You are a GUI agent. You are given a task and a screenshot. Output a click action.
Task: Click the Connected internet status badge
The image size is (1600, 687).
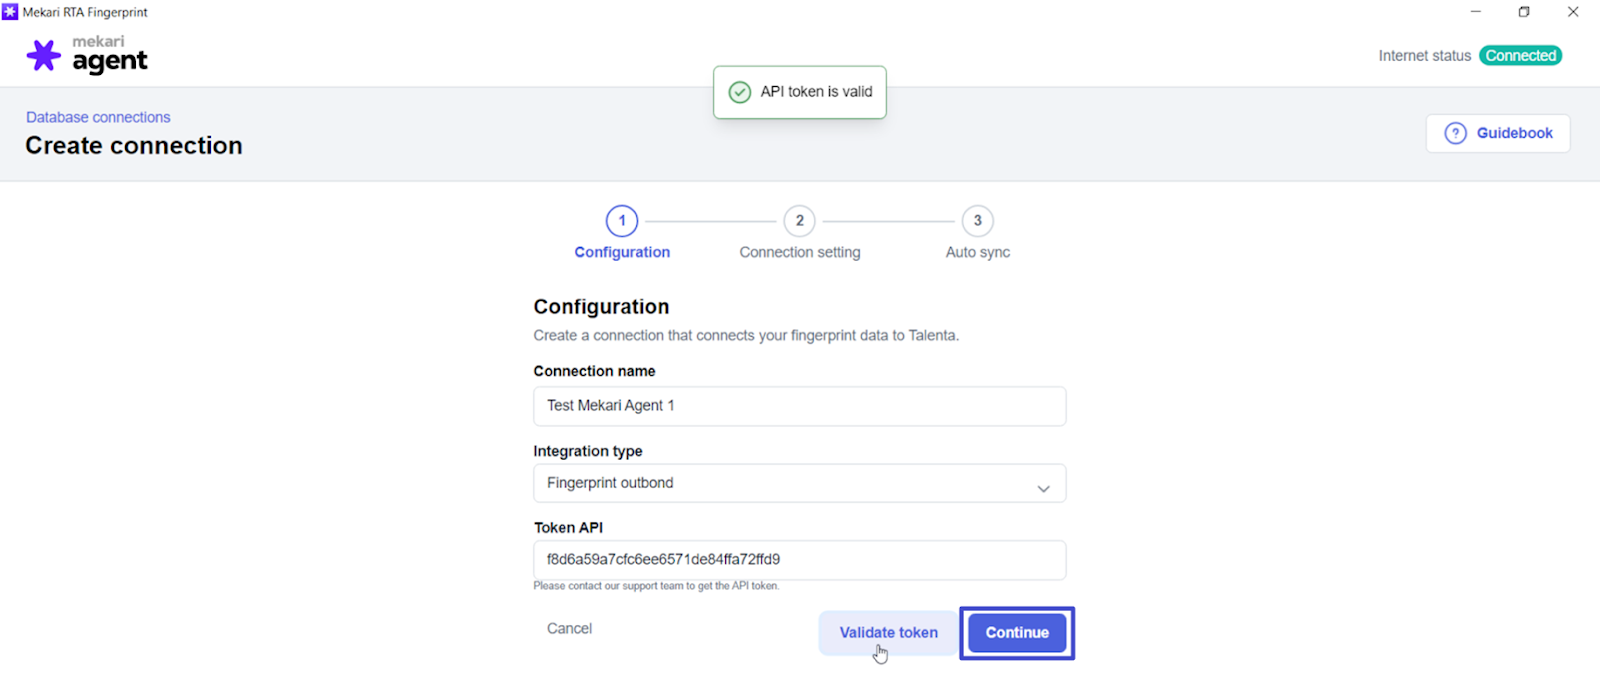coord(1520,56)
